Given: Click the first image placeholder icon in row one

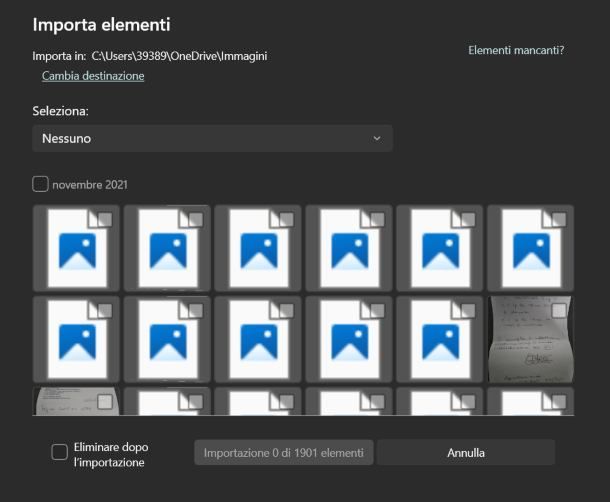Looking at the screenshot, I should pyautogui.click(x=76, y=249).
